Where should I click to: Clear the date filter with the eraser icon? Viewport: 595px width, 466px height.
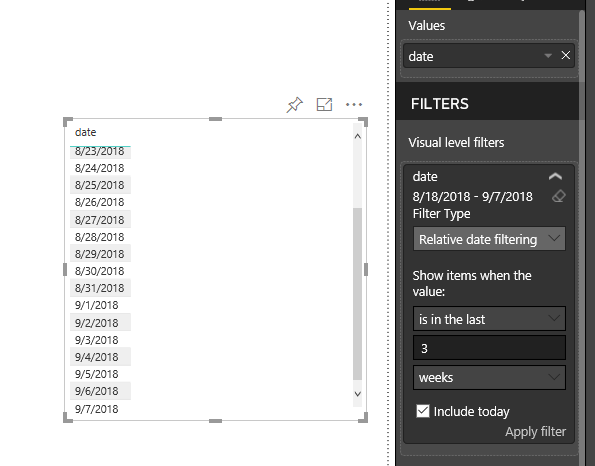559,196
